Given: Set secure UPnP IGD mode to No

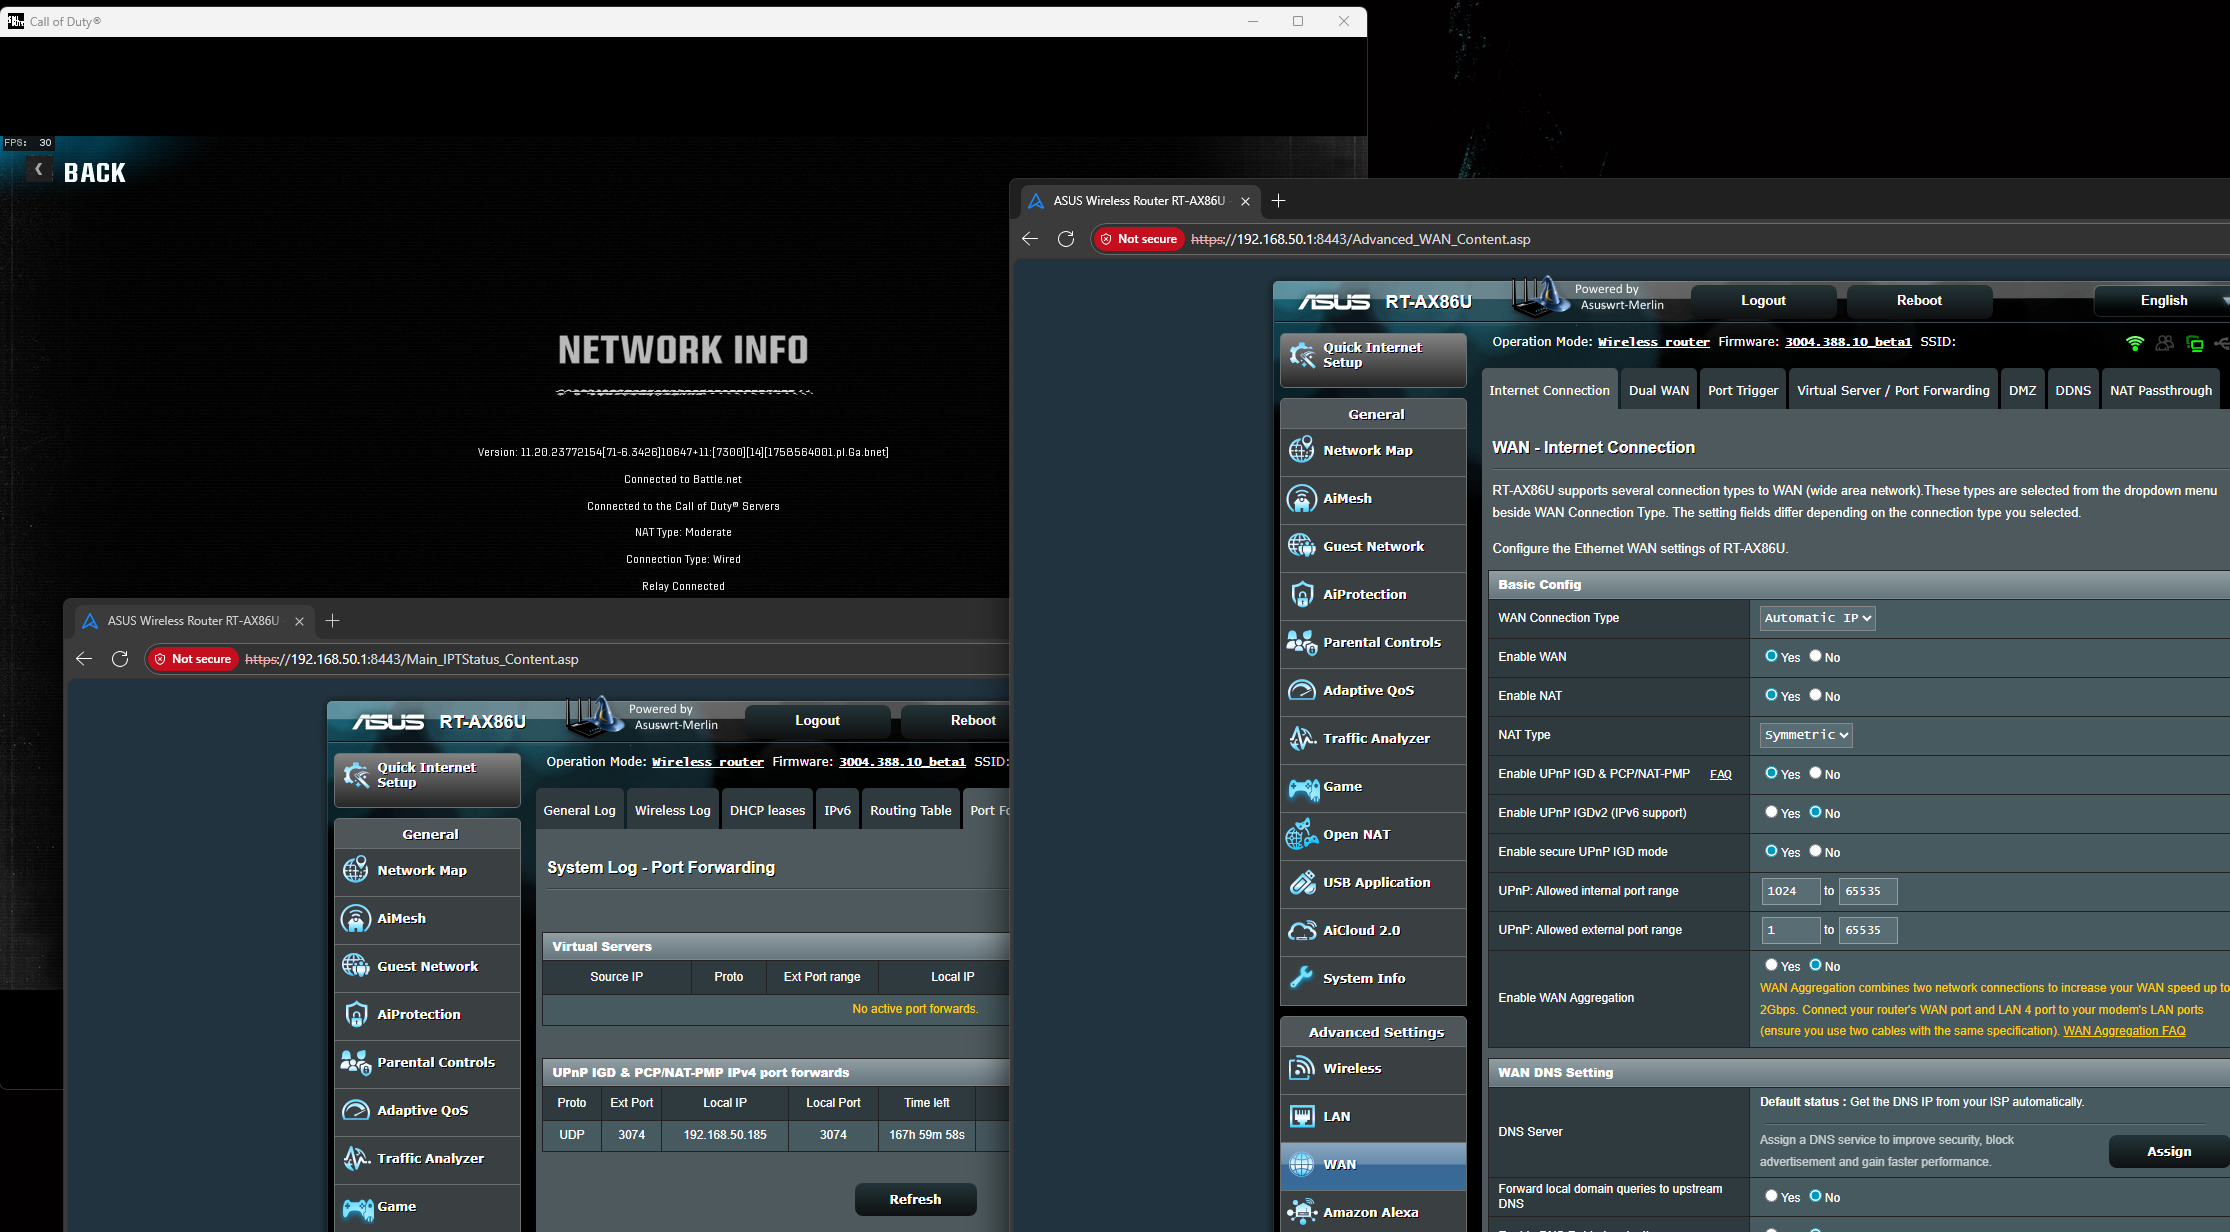Looking at the screenshot, I should point(1815,851).
